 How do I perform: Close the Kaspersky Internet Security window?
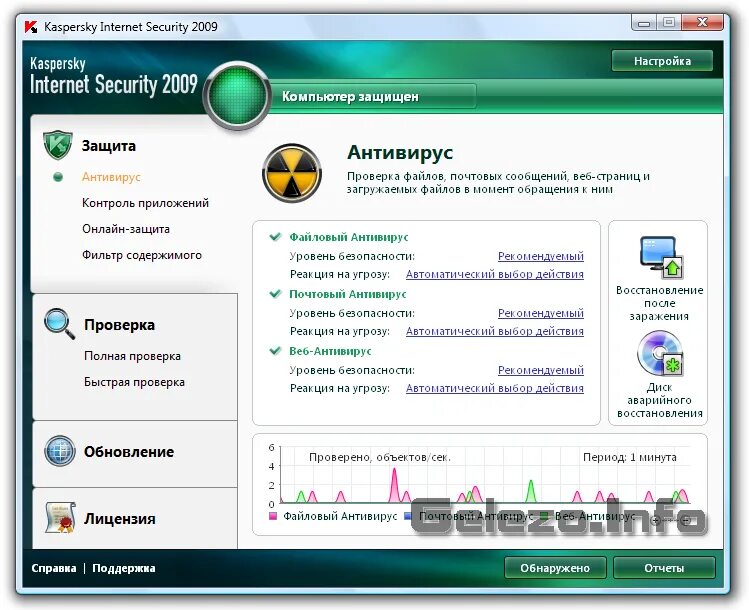tap(702, 22)
